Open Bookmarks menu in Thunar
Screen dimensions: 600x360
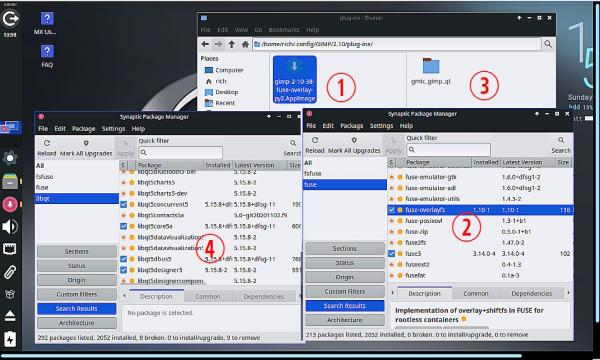coord(284,29)
